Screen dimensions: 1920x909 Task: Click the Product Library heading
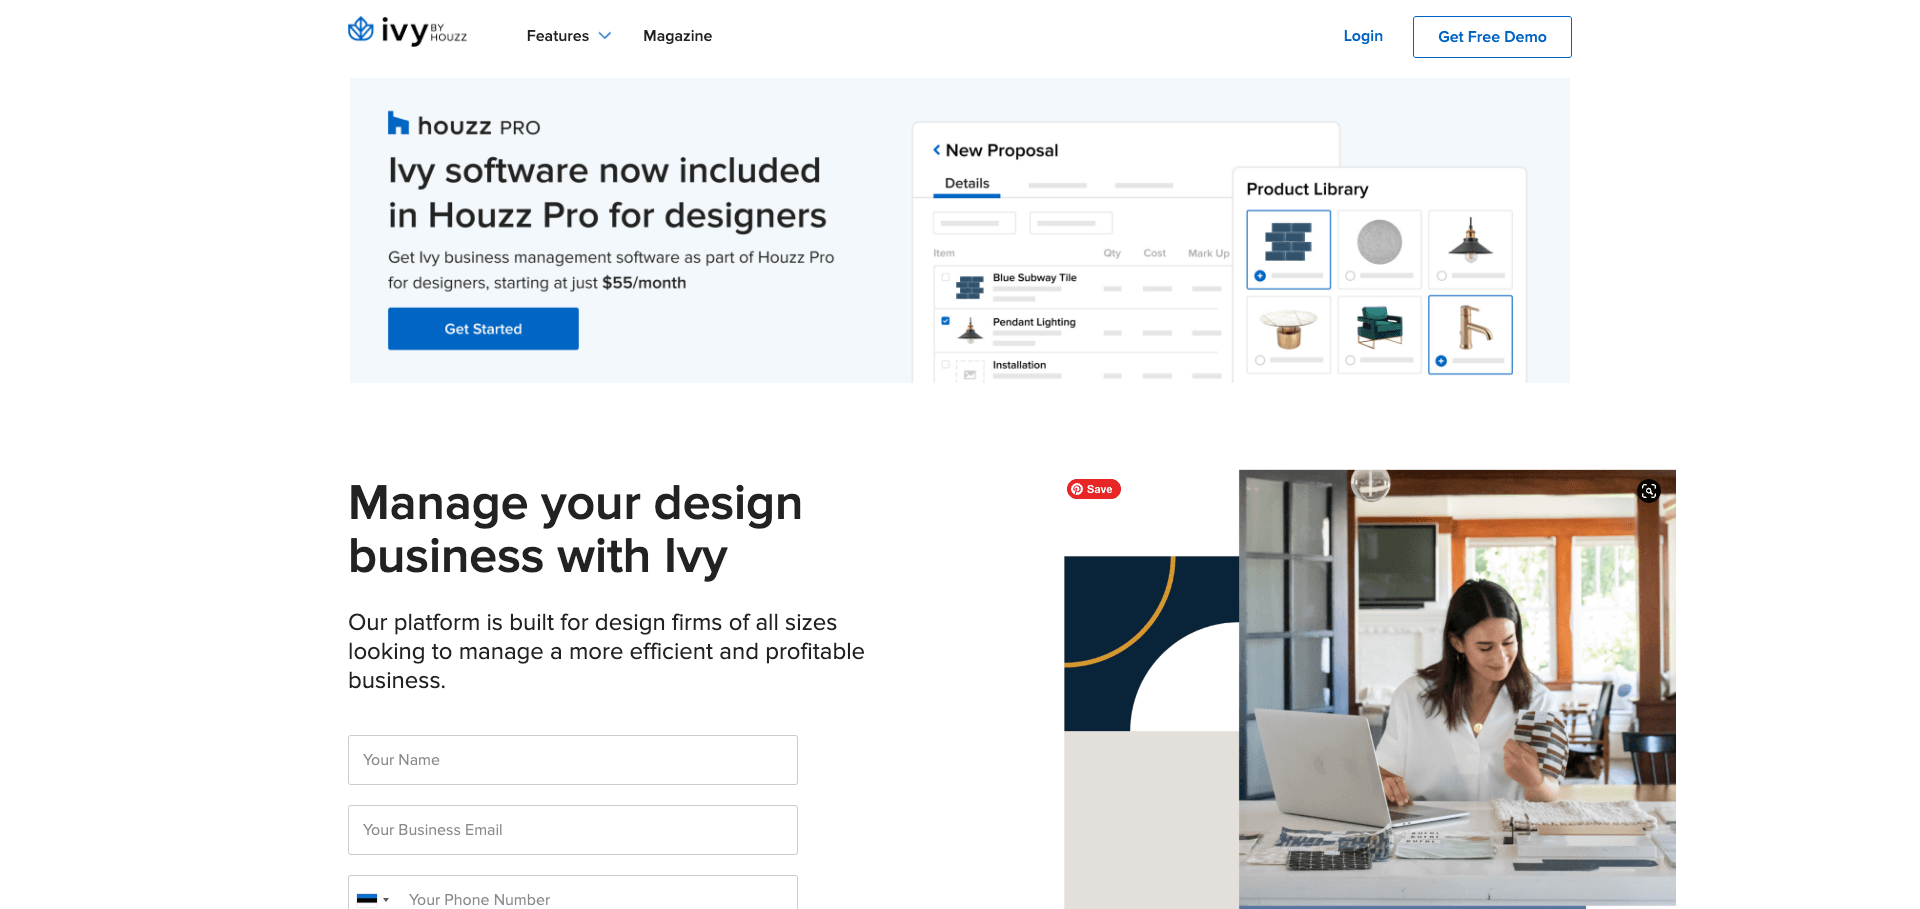click(1307, 189)
